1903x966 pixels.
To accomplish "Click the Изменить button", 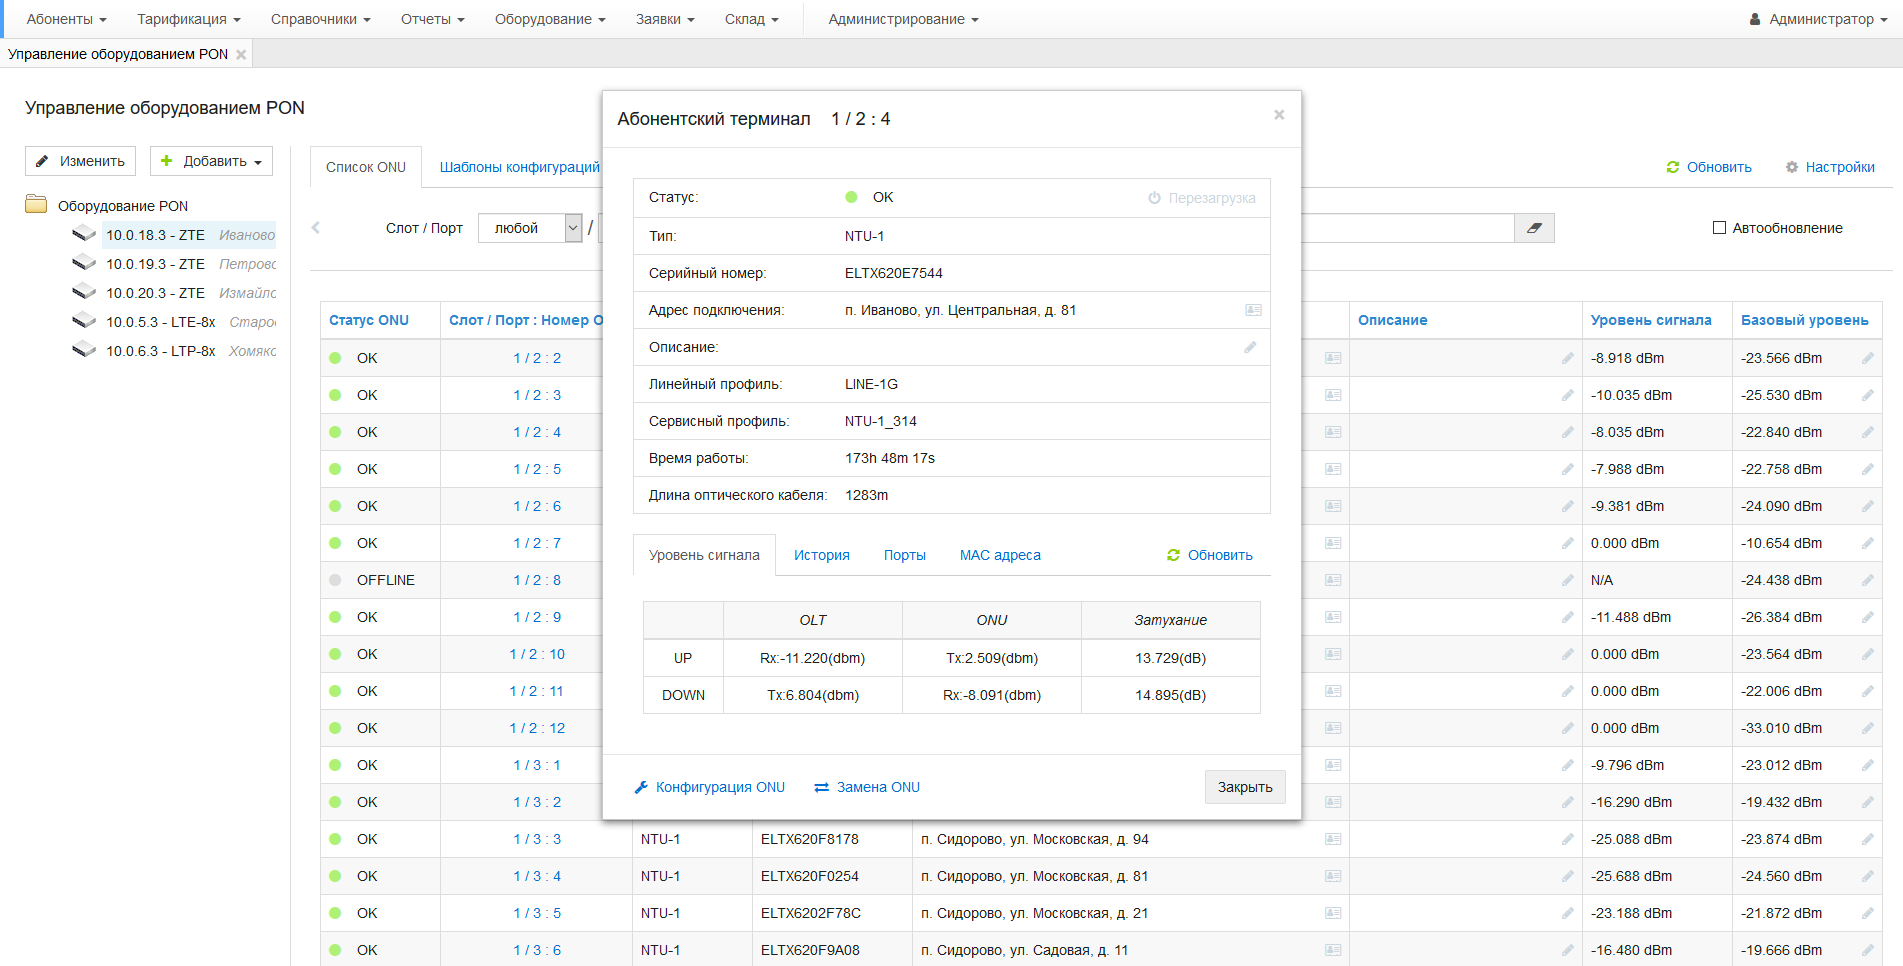I will coord(80,161).
